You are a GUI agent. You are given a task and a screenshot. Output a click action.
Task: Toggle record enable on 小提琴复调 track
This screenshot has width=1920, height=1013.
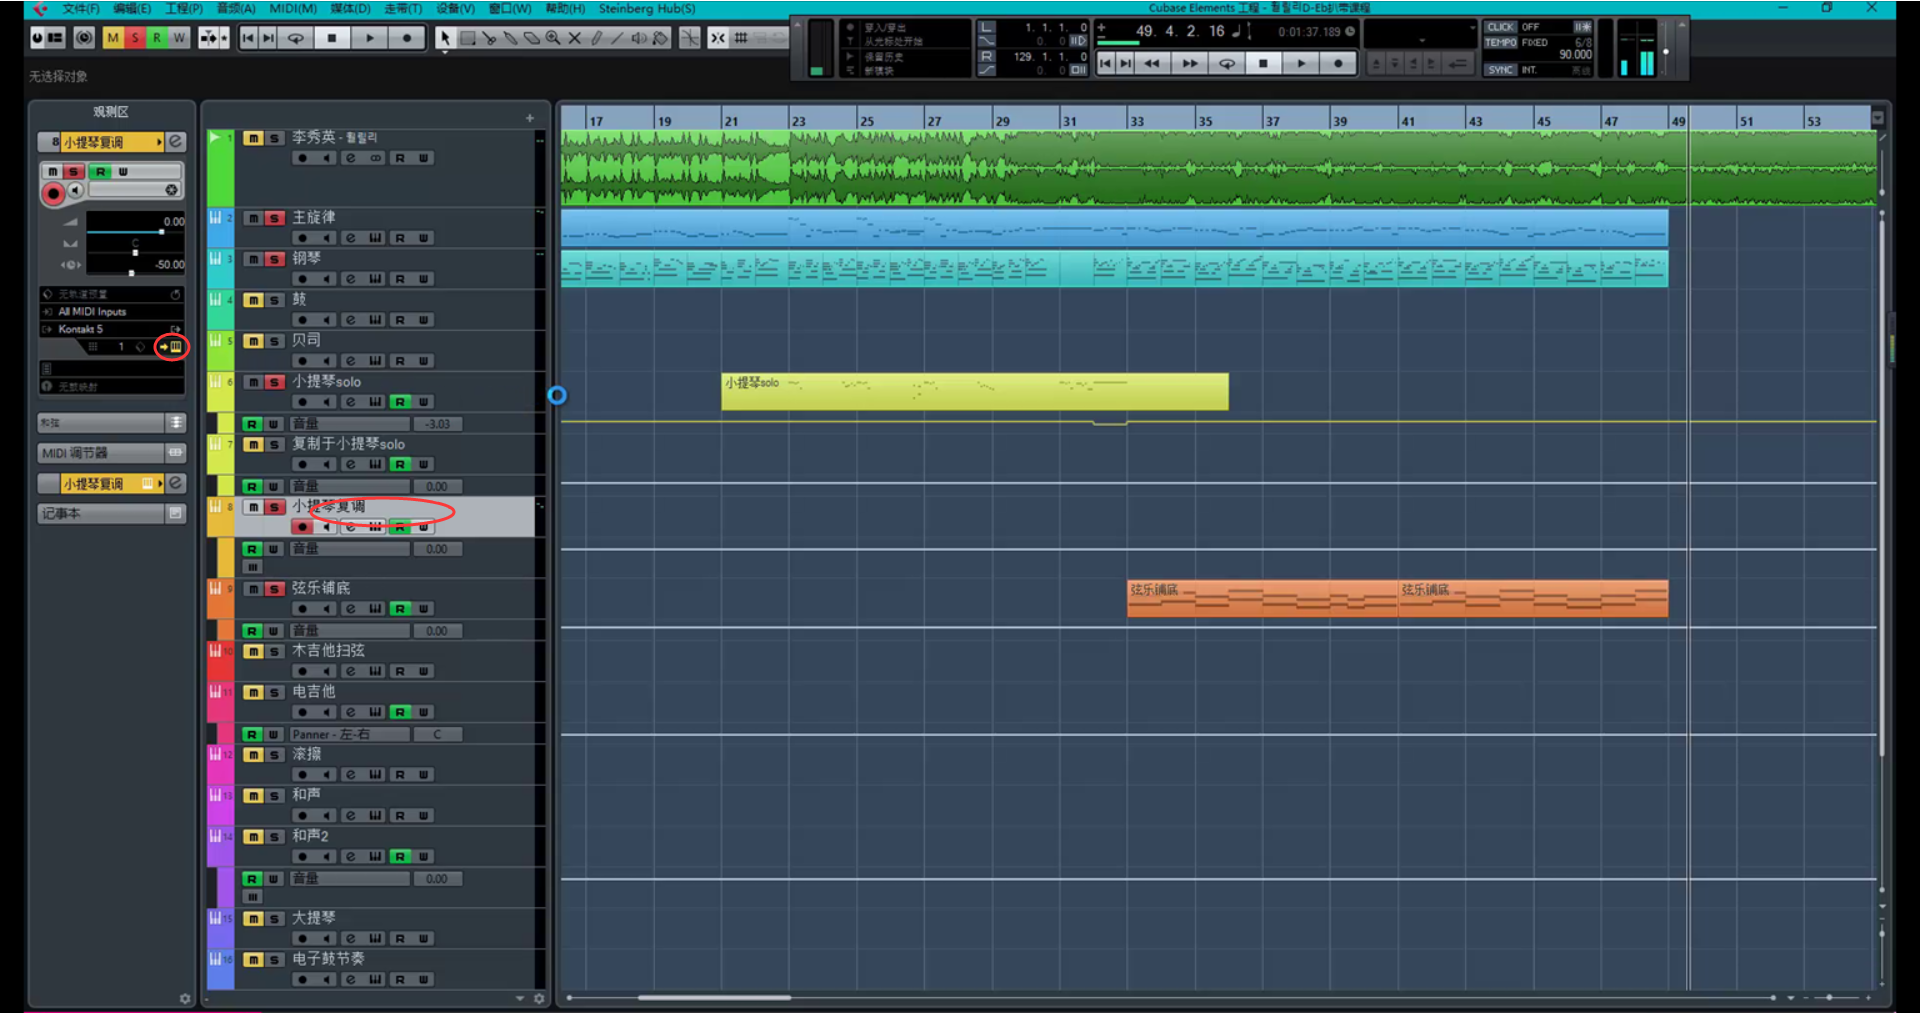[302, 527]
